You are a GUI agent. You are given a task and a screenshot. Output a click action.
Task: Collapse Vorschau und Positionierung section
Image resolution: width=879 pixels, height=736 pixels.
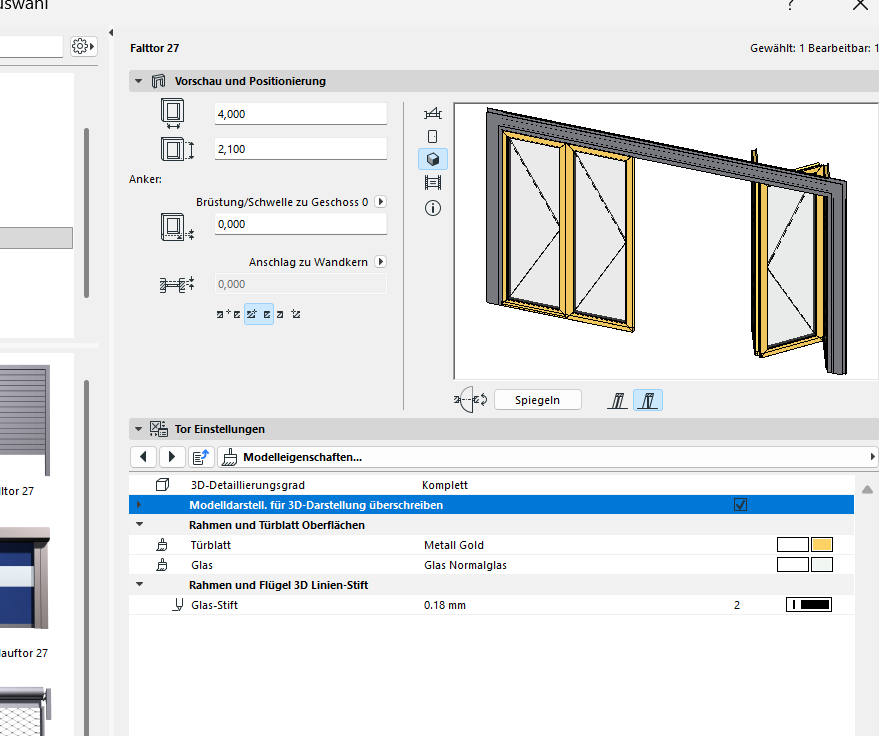click(x=138, y=81)
